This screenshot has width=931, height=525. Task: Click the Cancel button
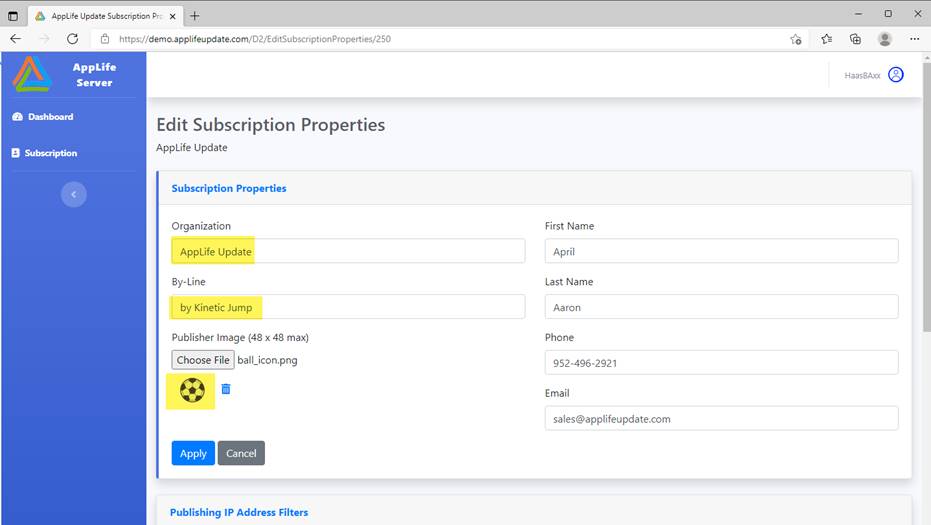tap(241, 453)
